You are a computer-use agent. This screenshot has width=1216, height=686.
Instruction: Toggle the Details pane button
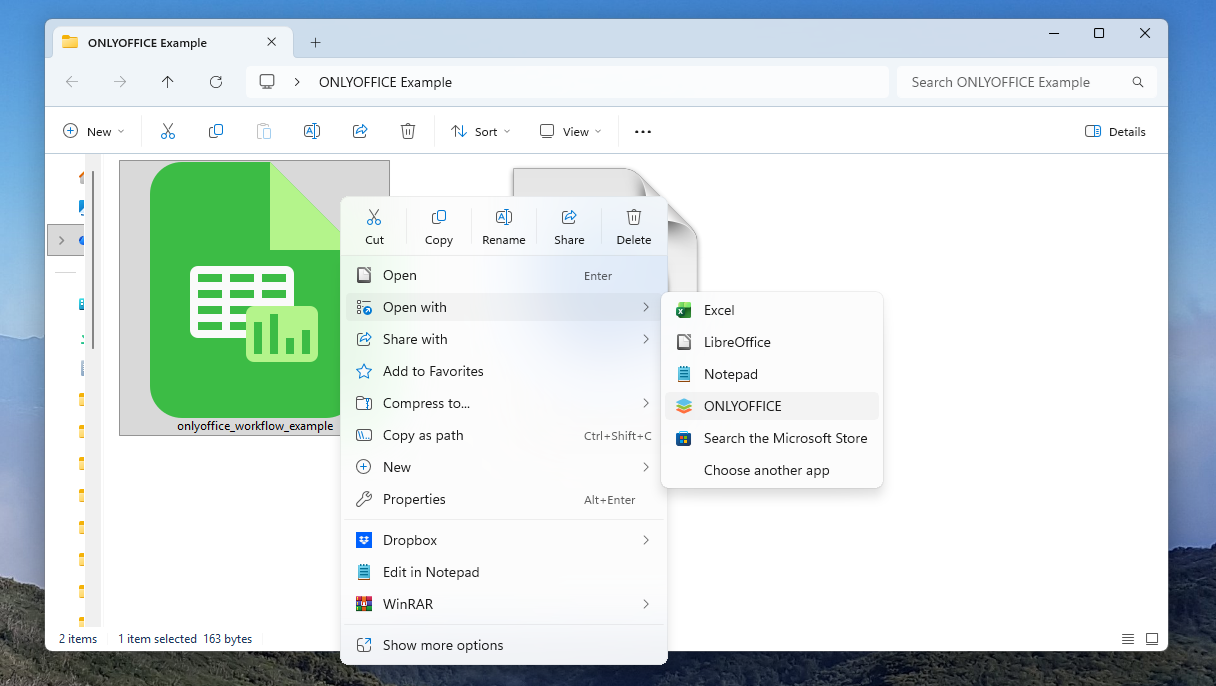coord(1115,131)
